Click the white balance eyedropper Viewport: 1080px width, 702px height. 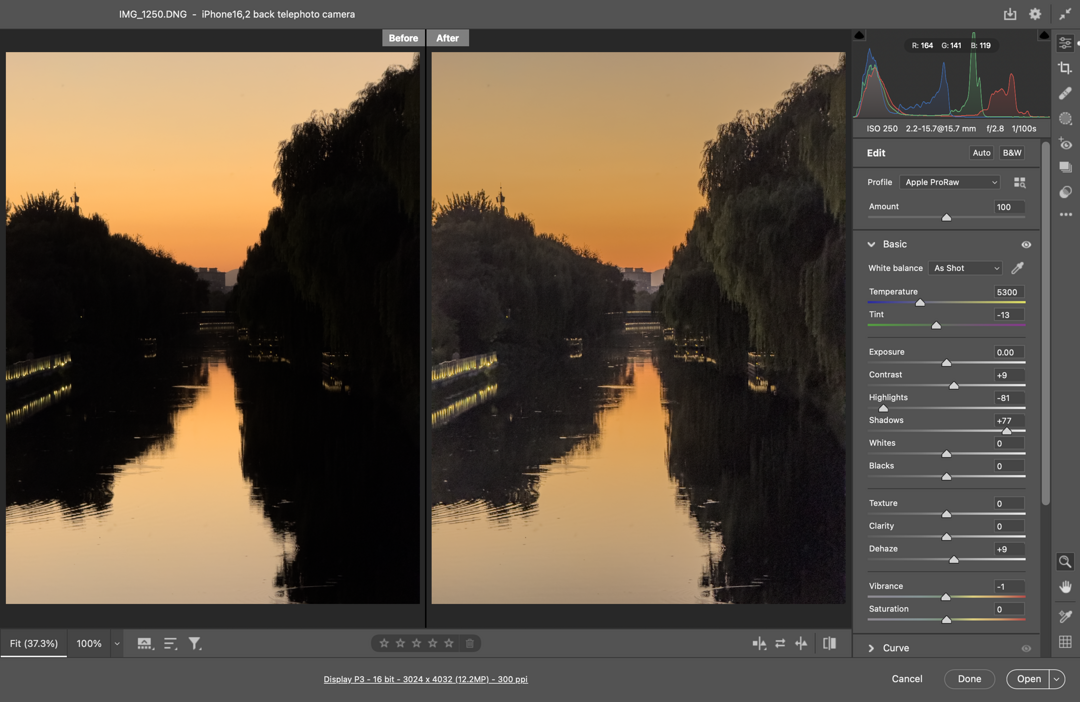click(1018, 268)
